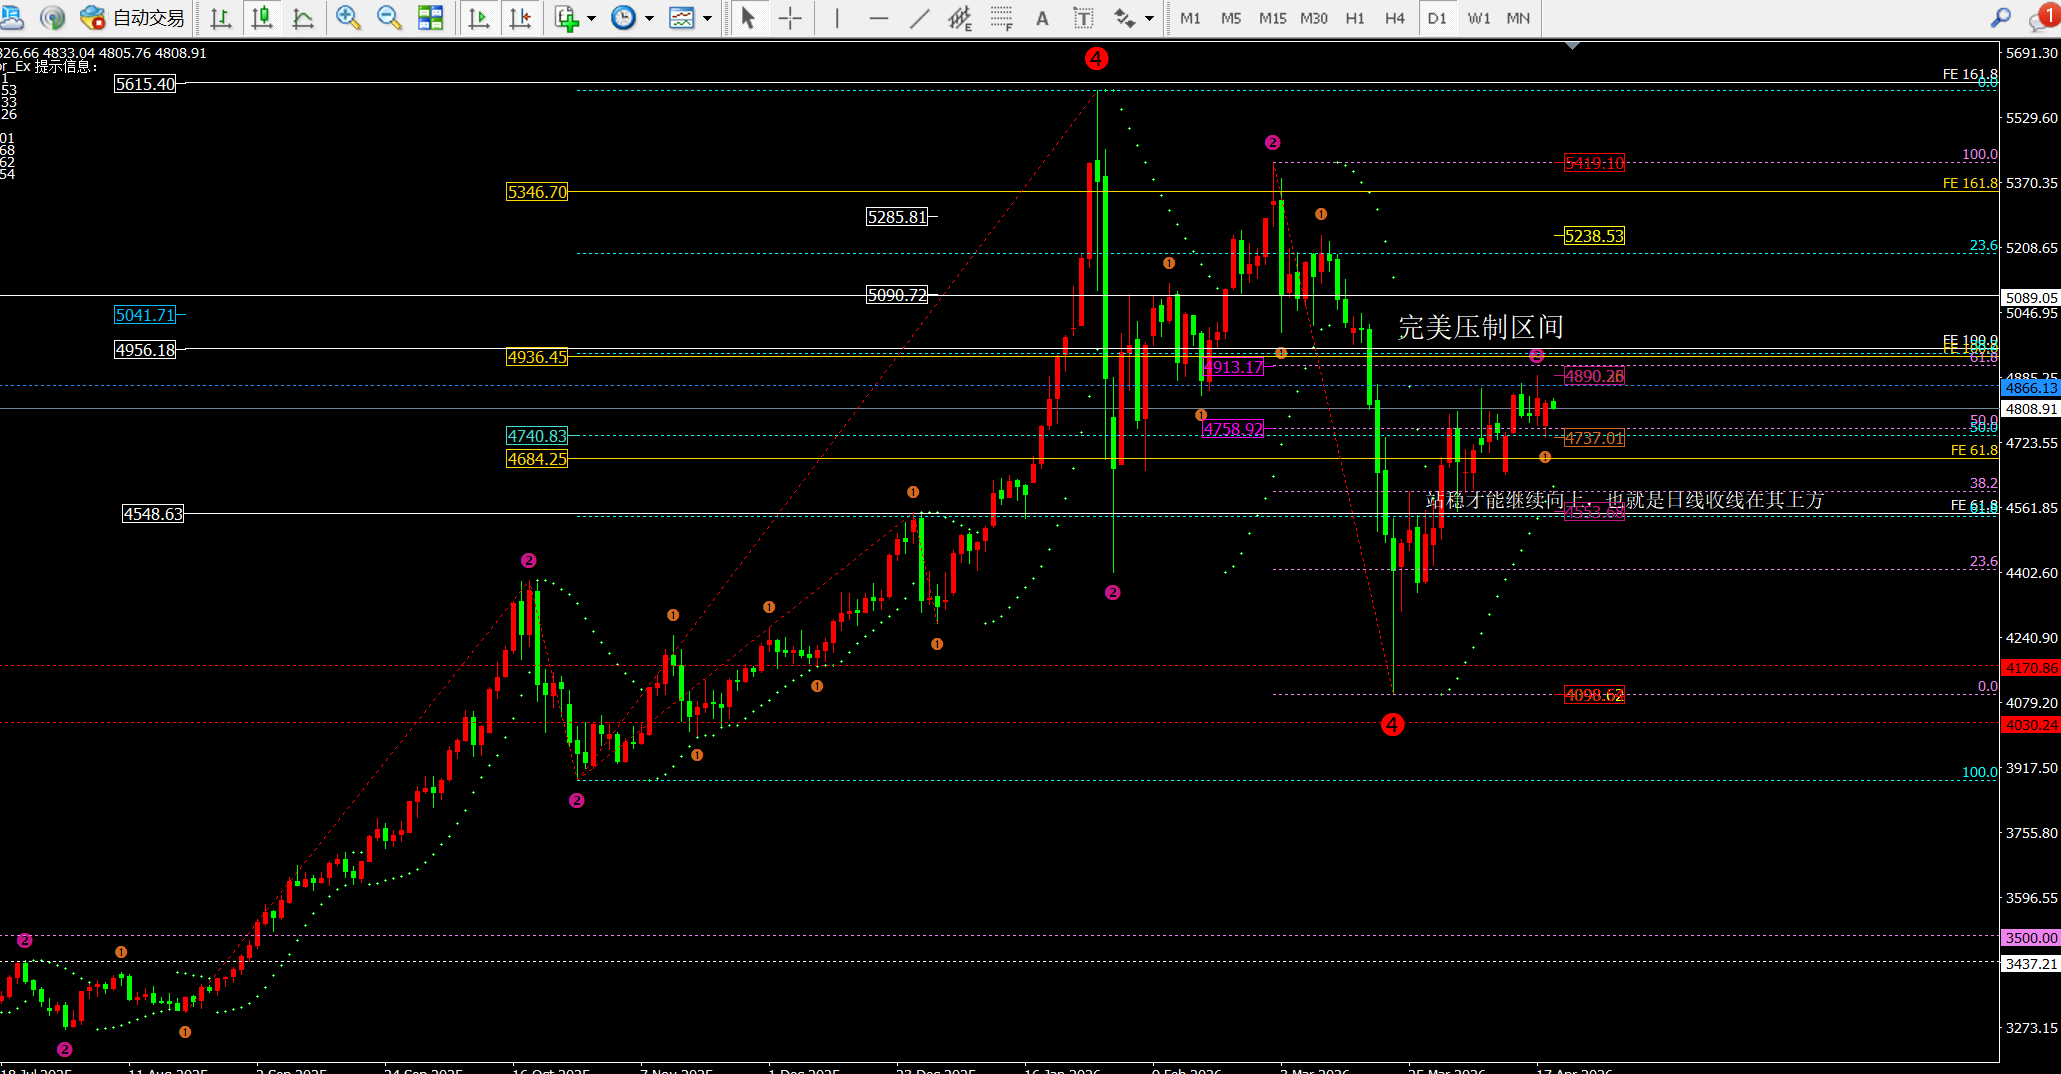This screenshot has width=2061, height=1074.
Task: Switch to the W1 timeframe
Action: pyautogui.click(x=1478, y=18)
